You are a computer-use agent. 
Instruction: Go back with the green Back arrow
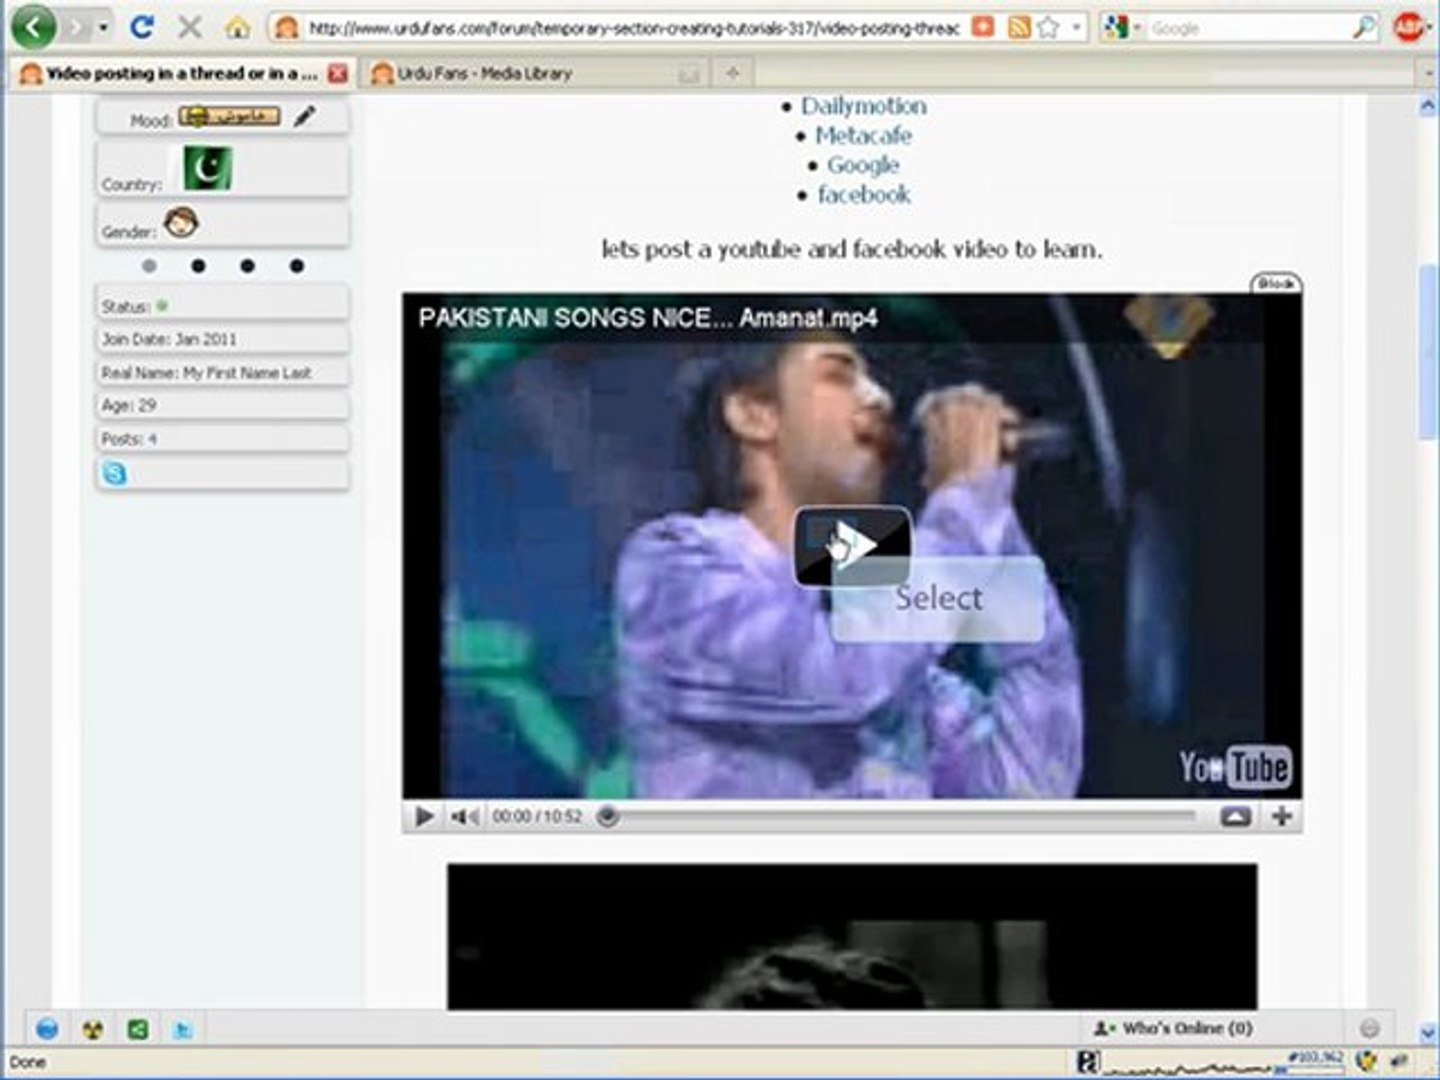[33, 27]
